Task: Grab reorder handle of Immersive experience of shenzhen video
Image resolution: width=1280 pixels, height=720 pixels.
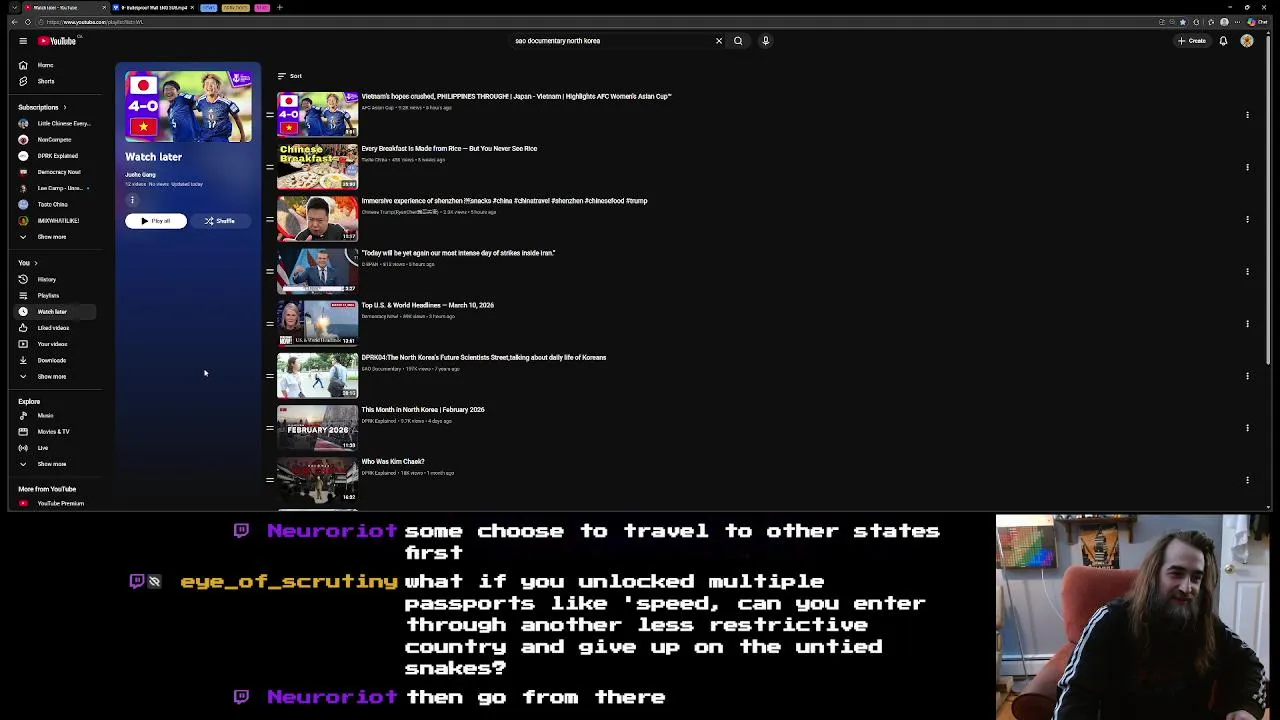Action: 270,219
